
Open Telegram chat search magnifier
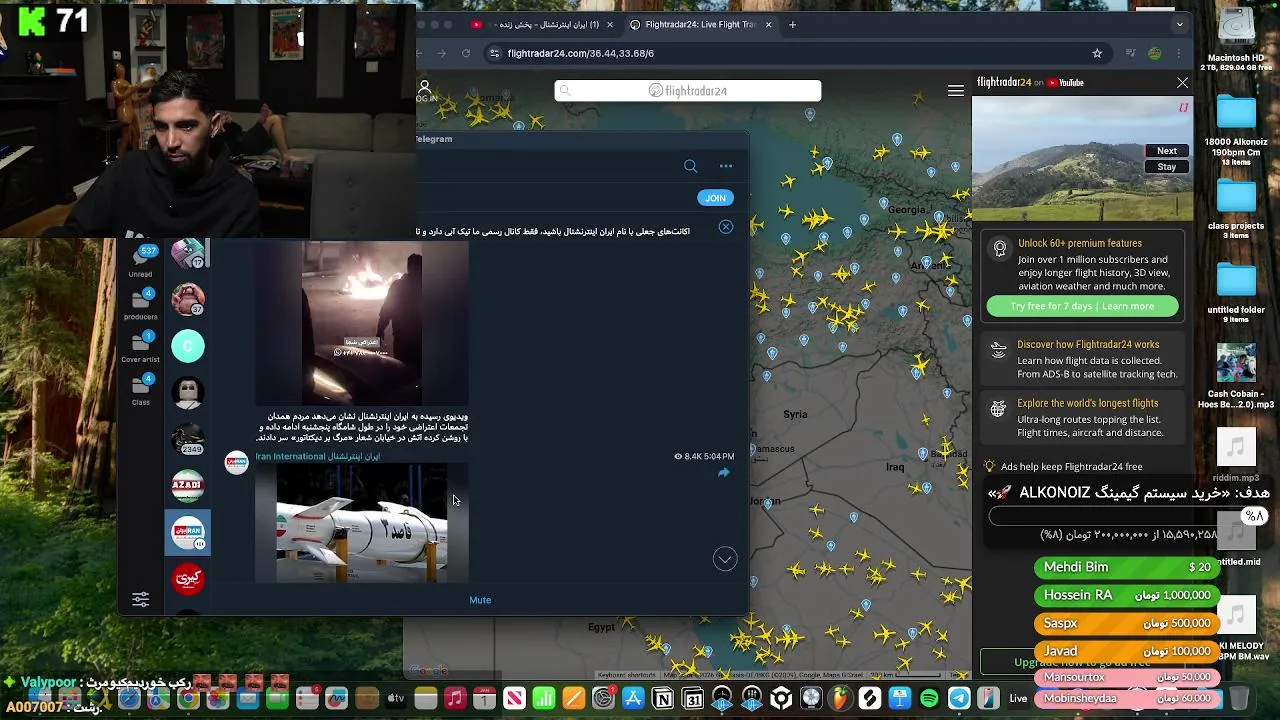(690, 166)
